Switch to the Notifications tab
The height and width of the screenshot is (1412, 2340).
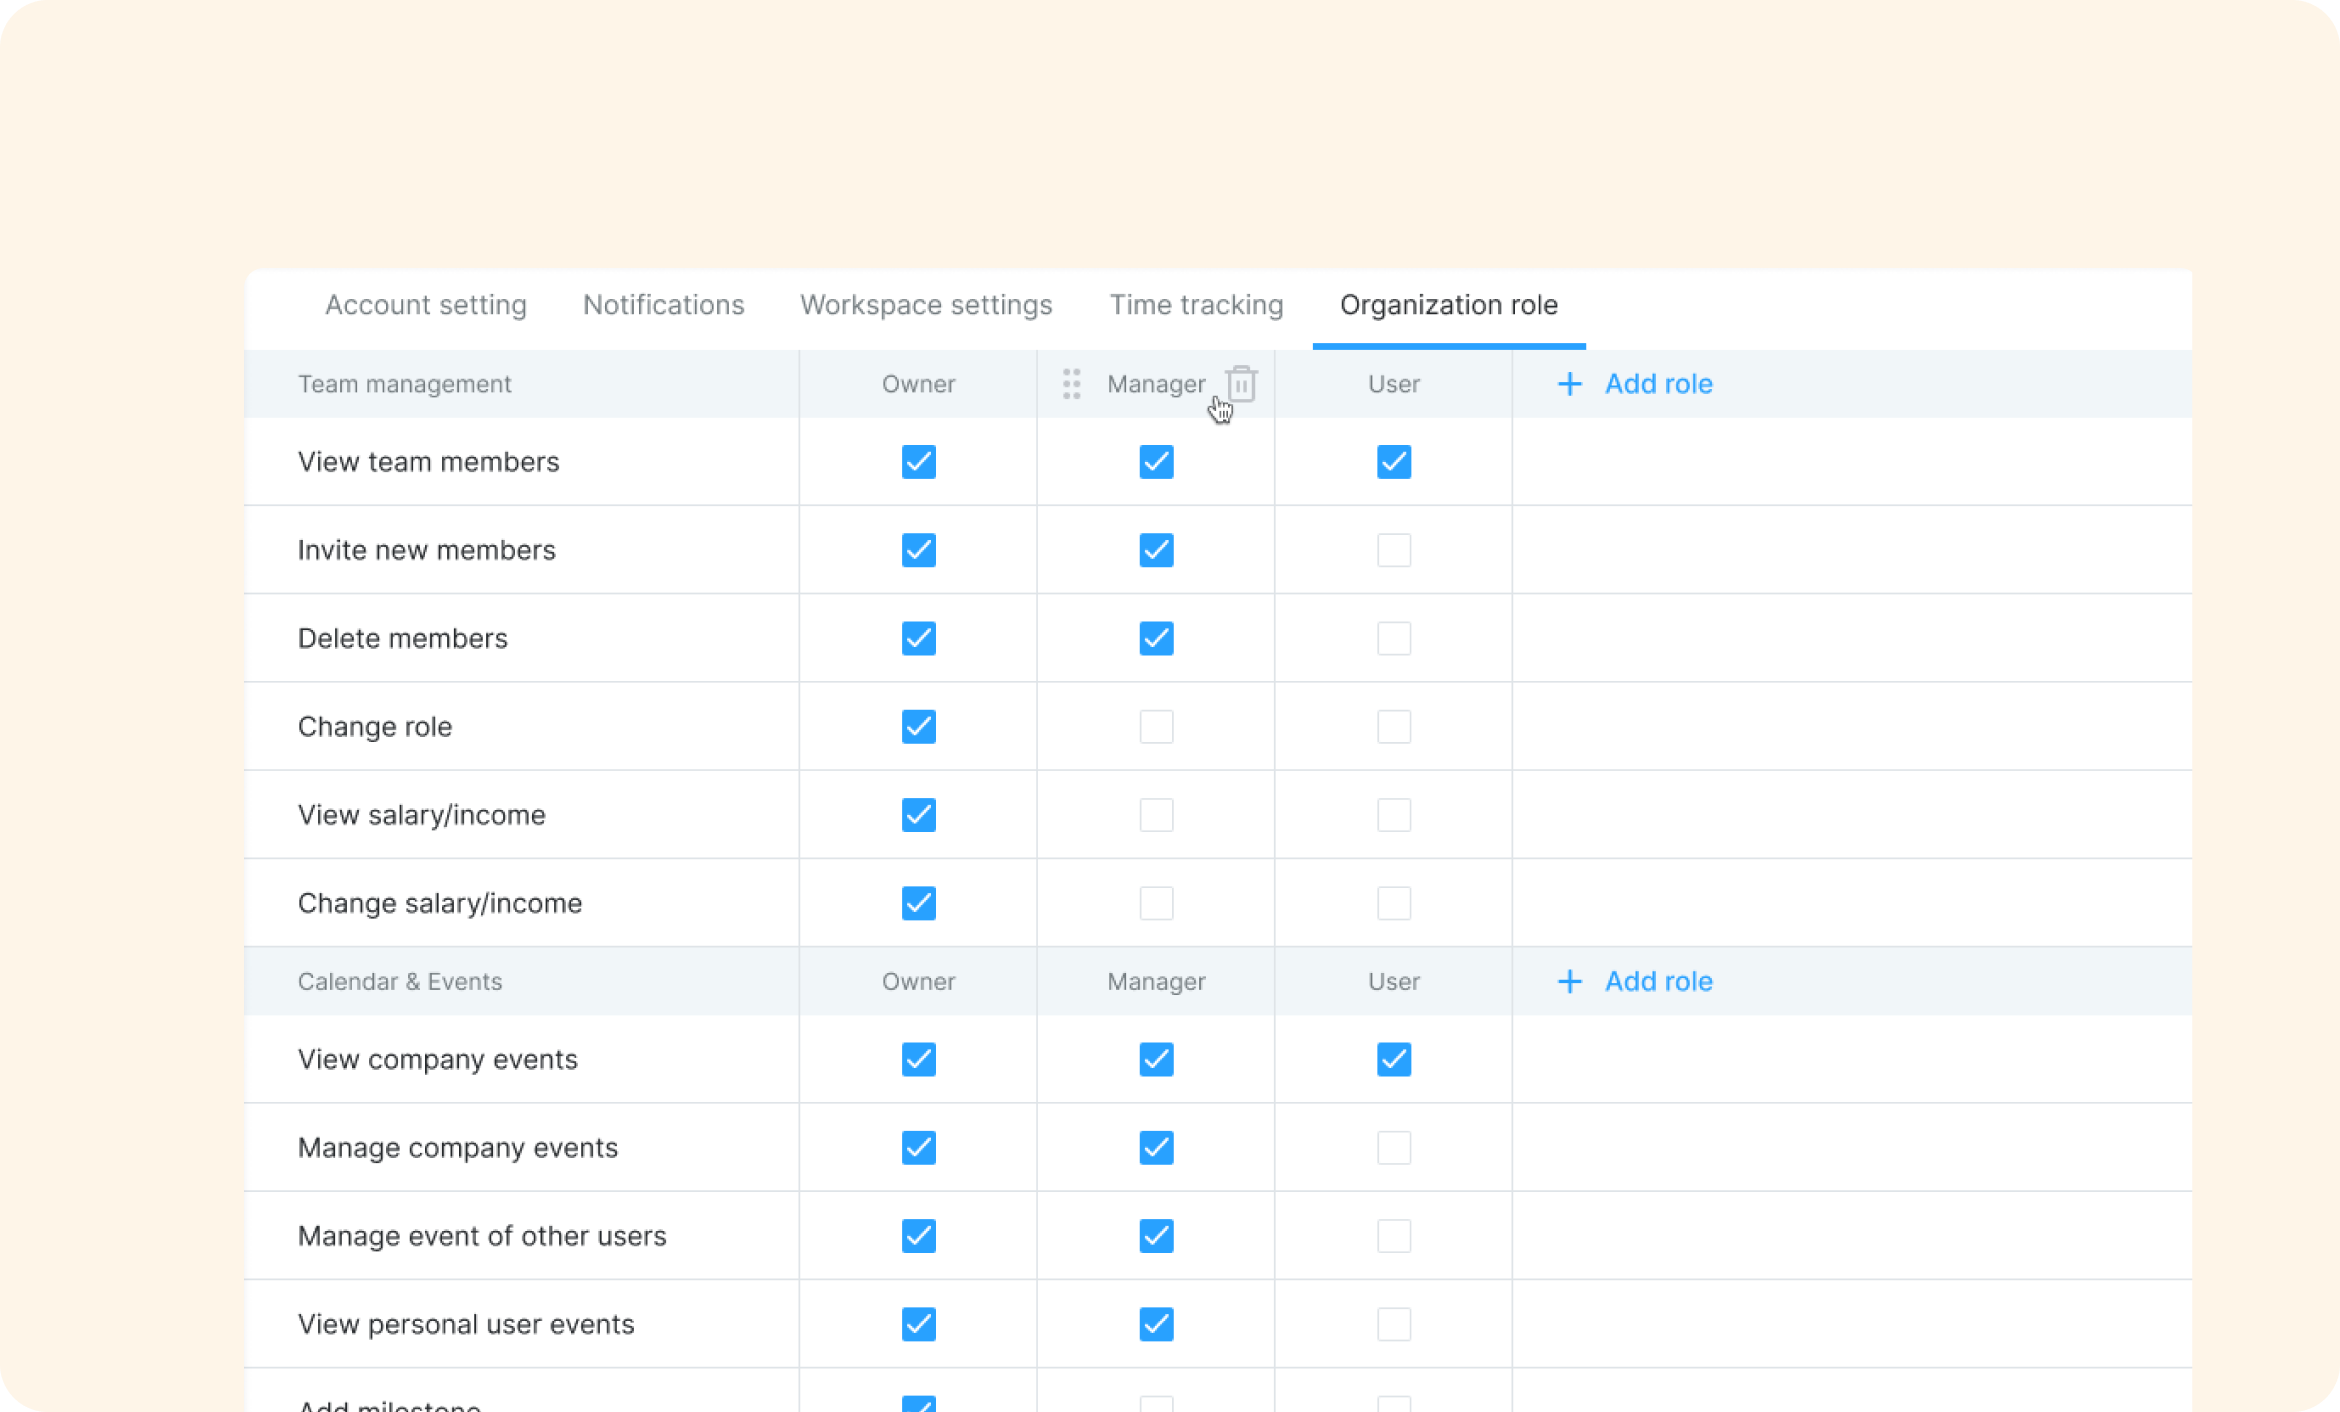(664, 305)
